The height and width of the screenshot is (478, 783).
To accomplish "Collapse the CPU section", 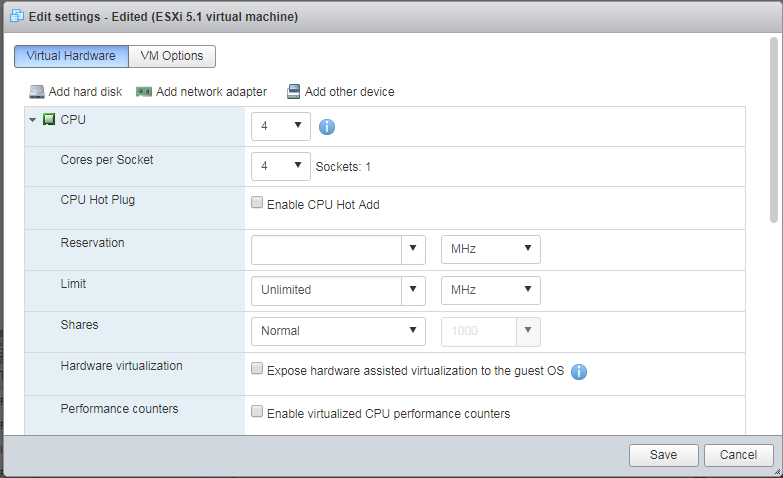I will (33, 120).
